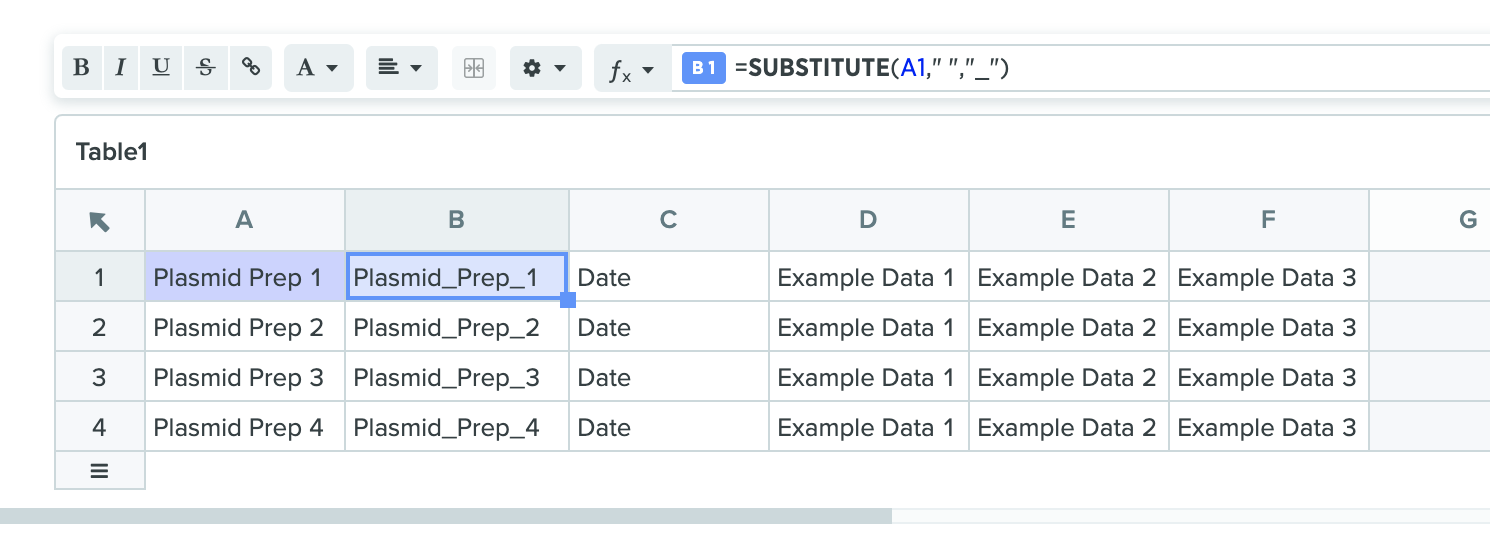Select the Date cell in row 4

pyautogui.click(x=669, y=427)
